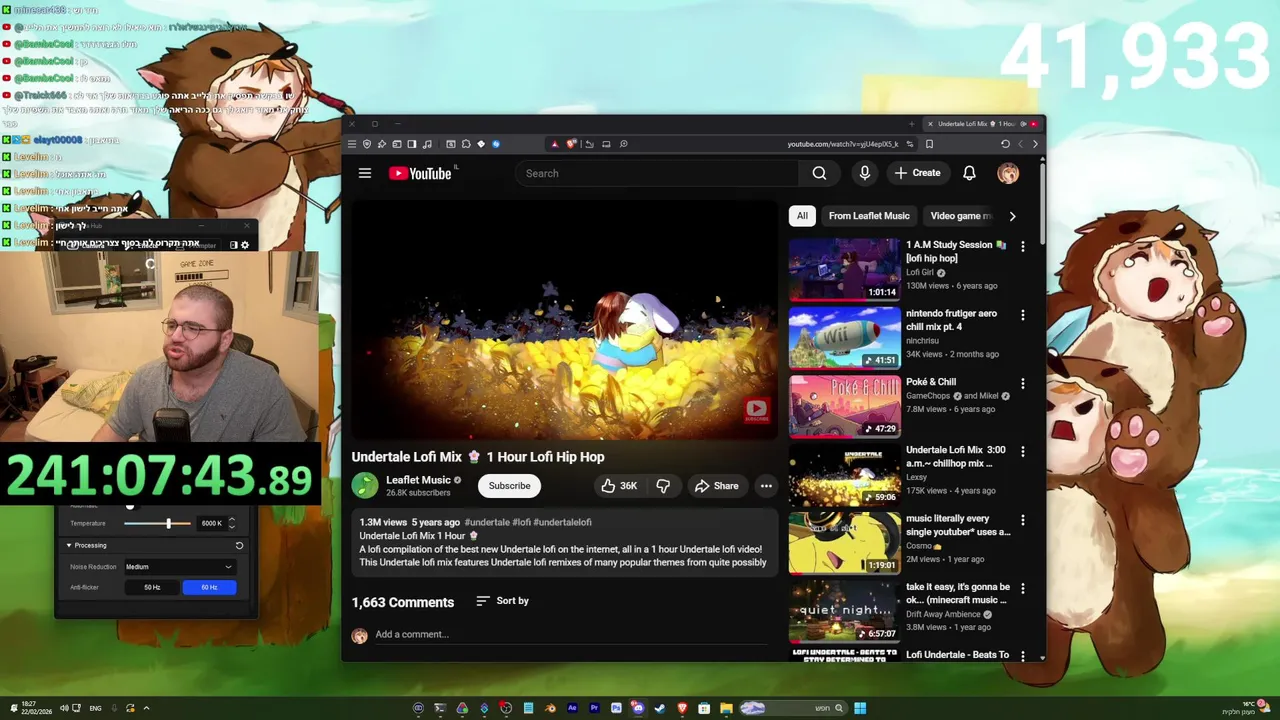1280x720 pixels.
Task: Open the Windows taskbar search box
Action: 794,708
